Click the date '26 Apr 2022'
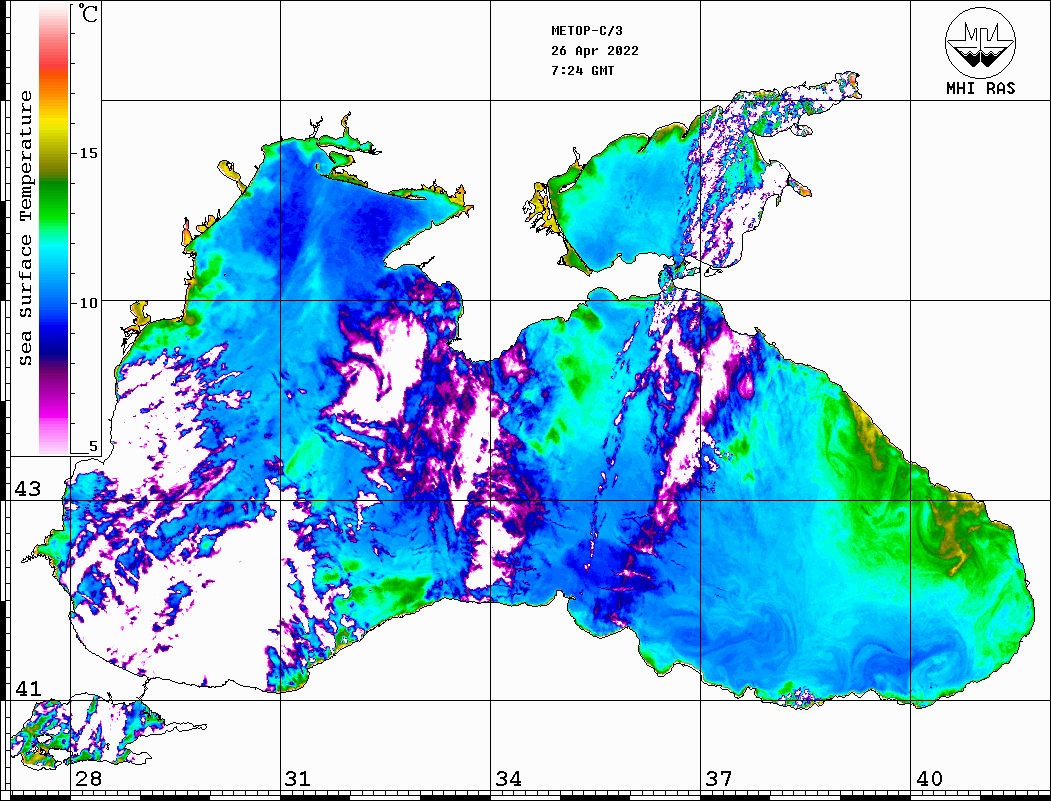The width and height of the screenshot is (1051, 801). tap(595, 51)
